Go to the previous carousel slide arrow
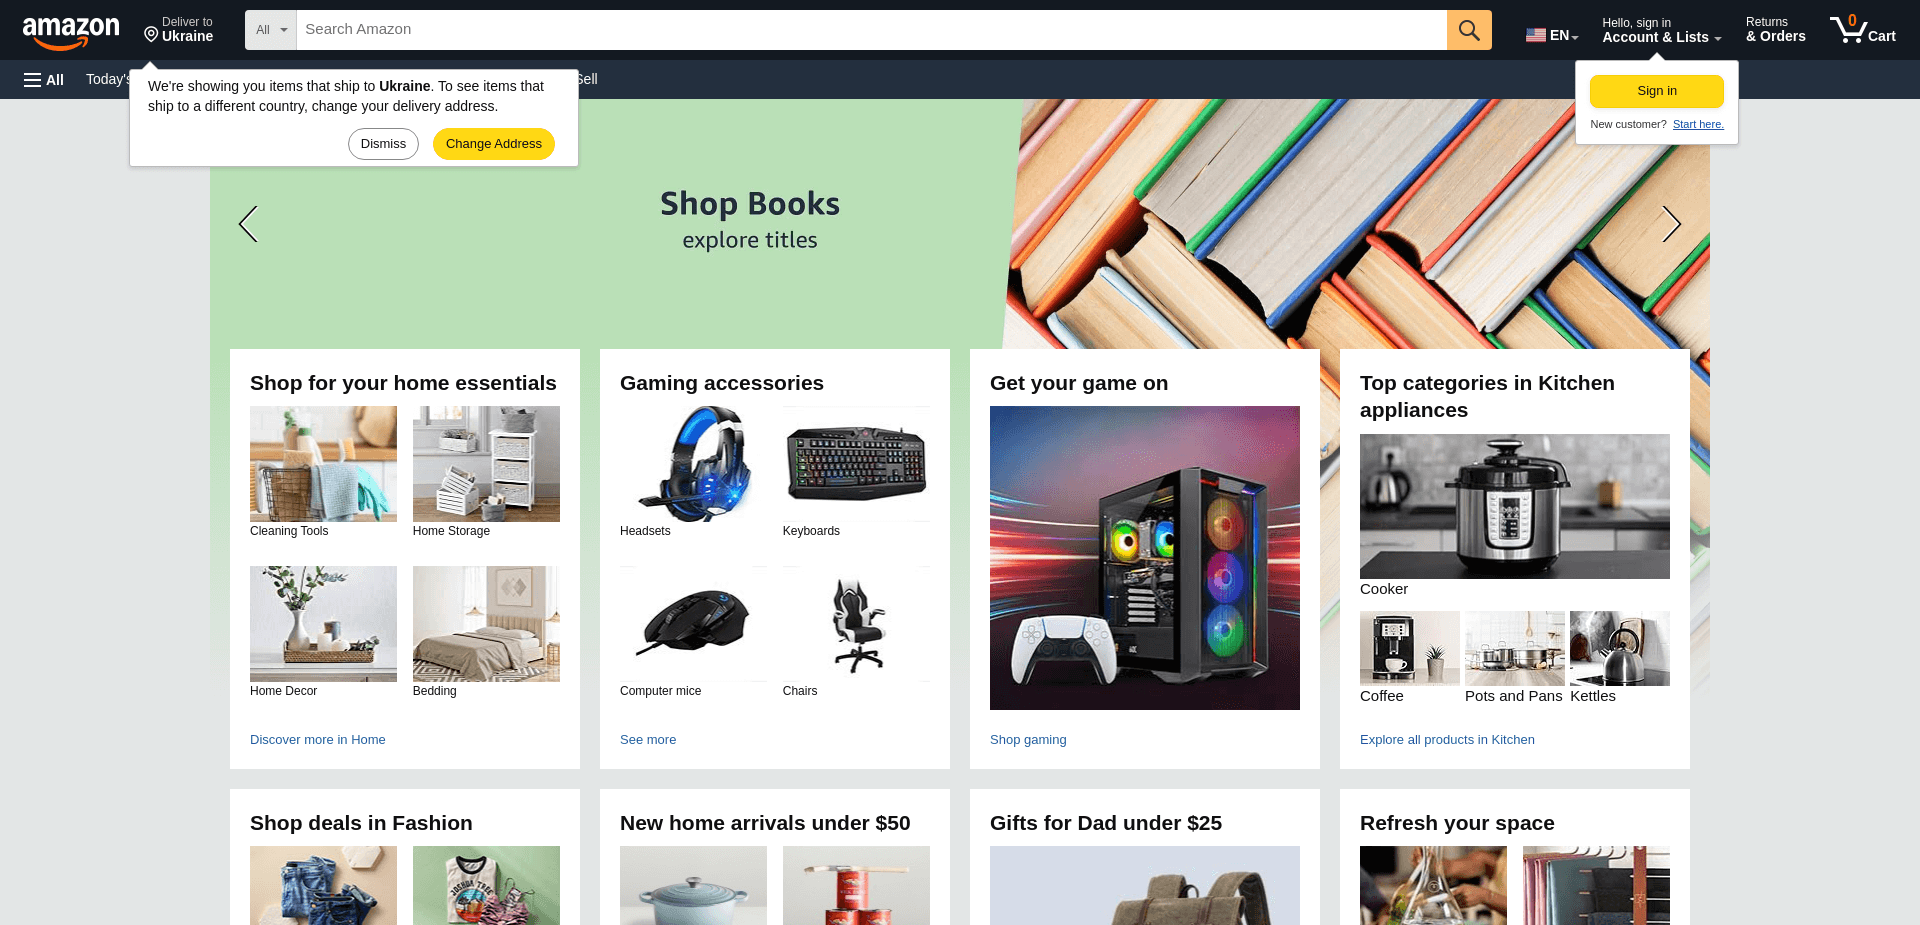The width and height of the screenshot is (1920, 925). click(x=249, y=224)
